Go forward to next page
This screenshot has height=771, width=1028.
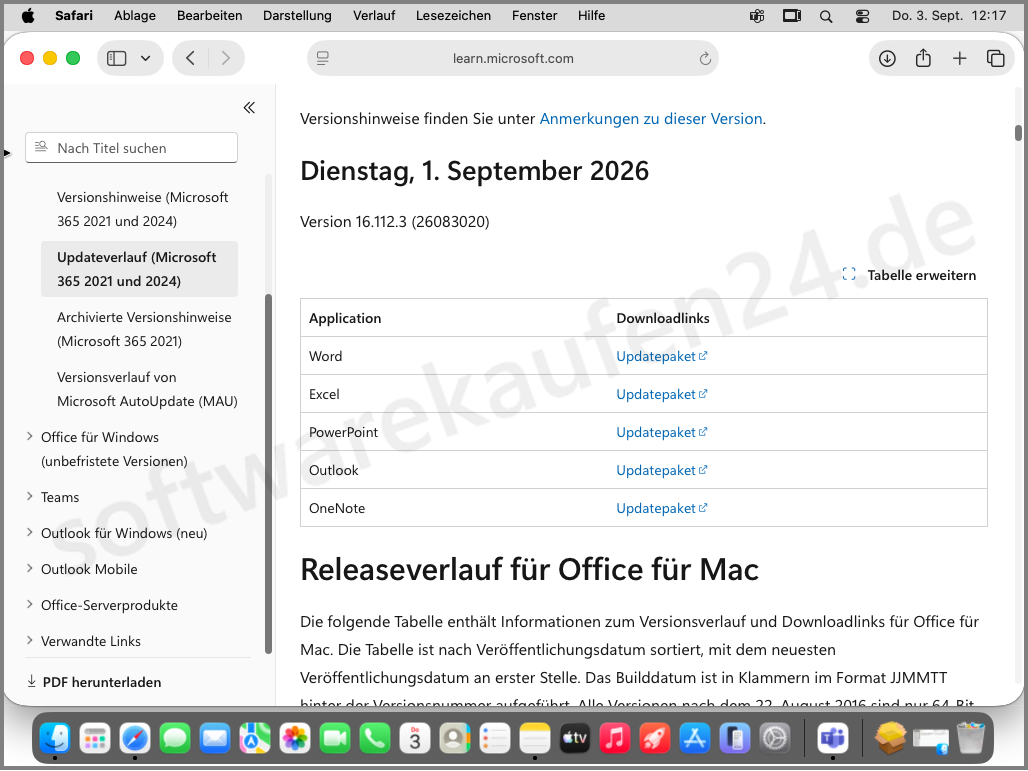click(x=226, y=58)
